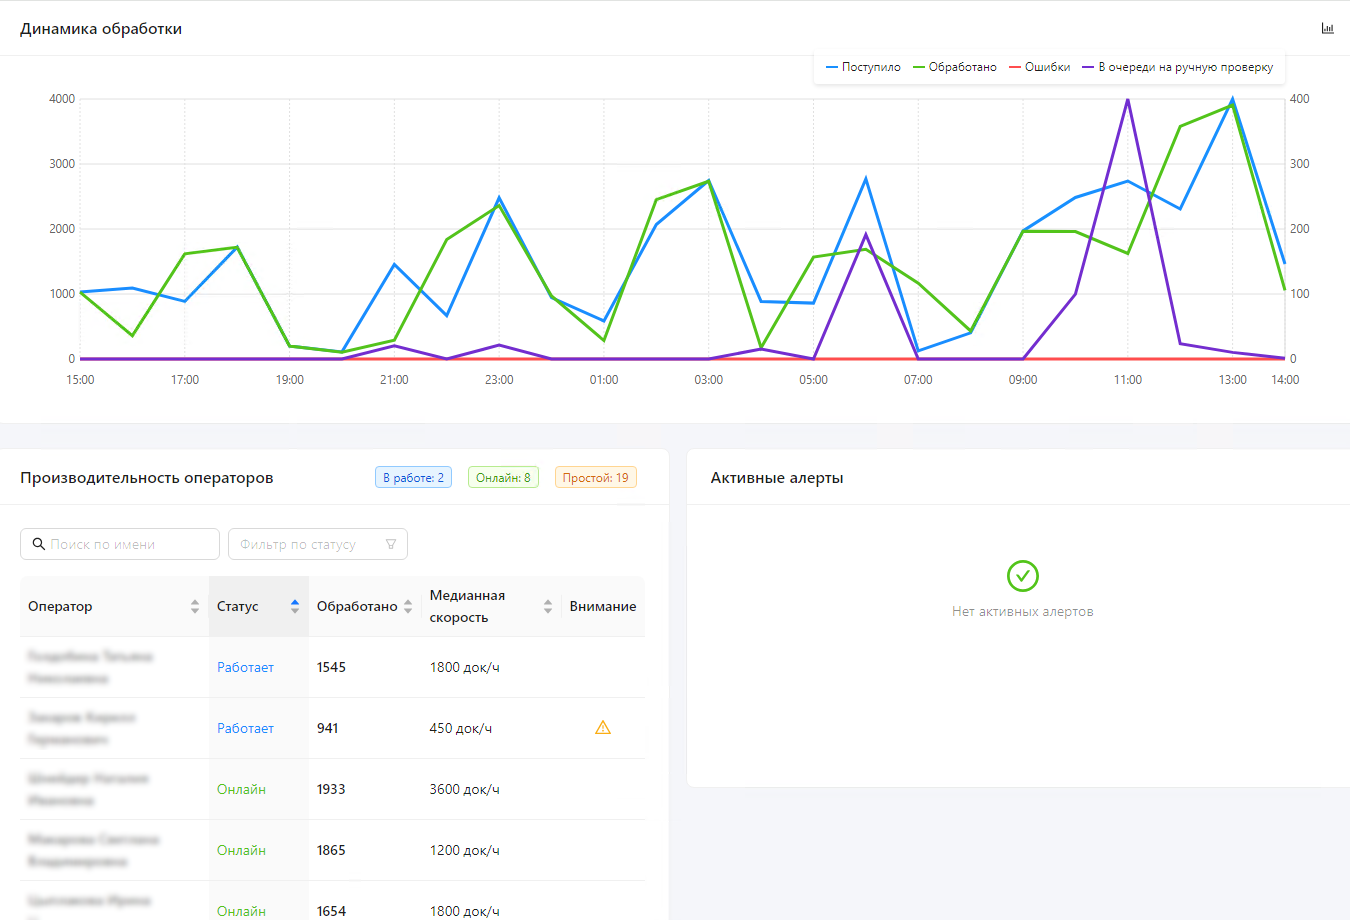Sort table by Оператор column arrows
1350x920 pixels.
tap(195, 606)
